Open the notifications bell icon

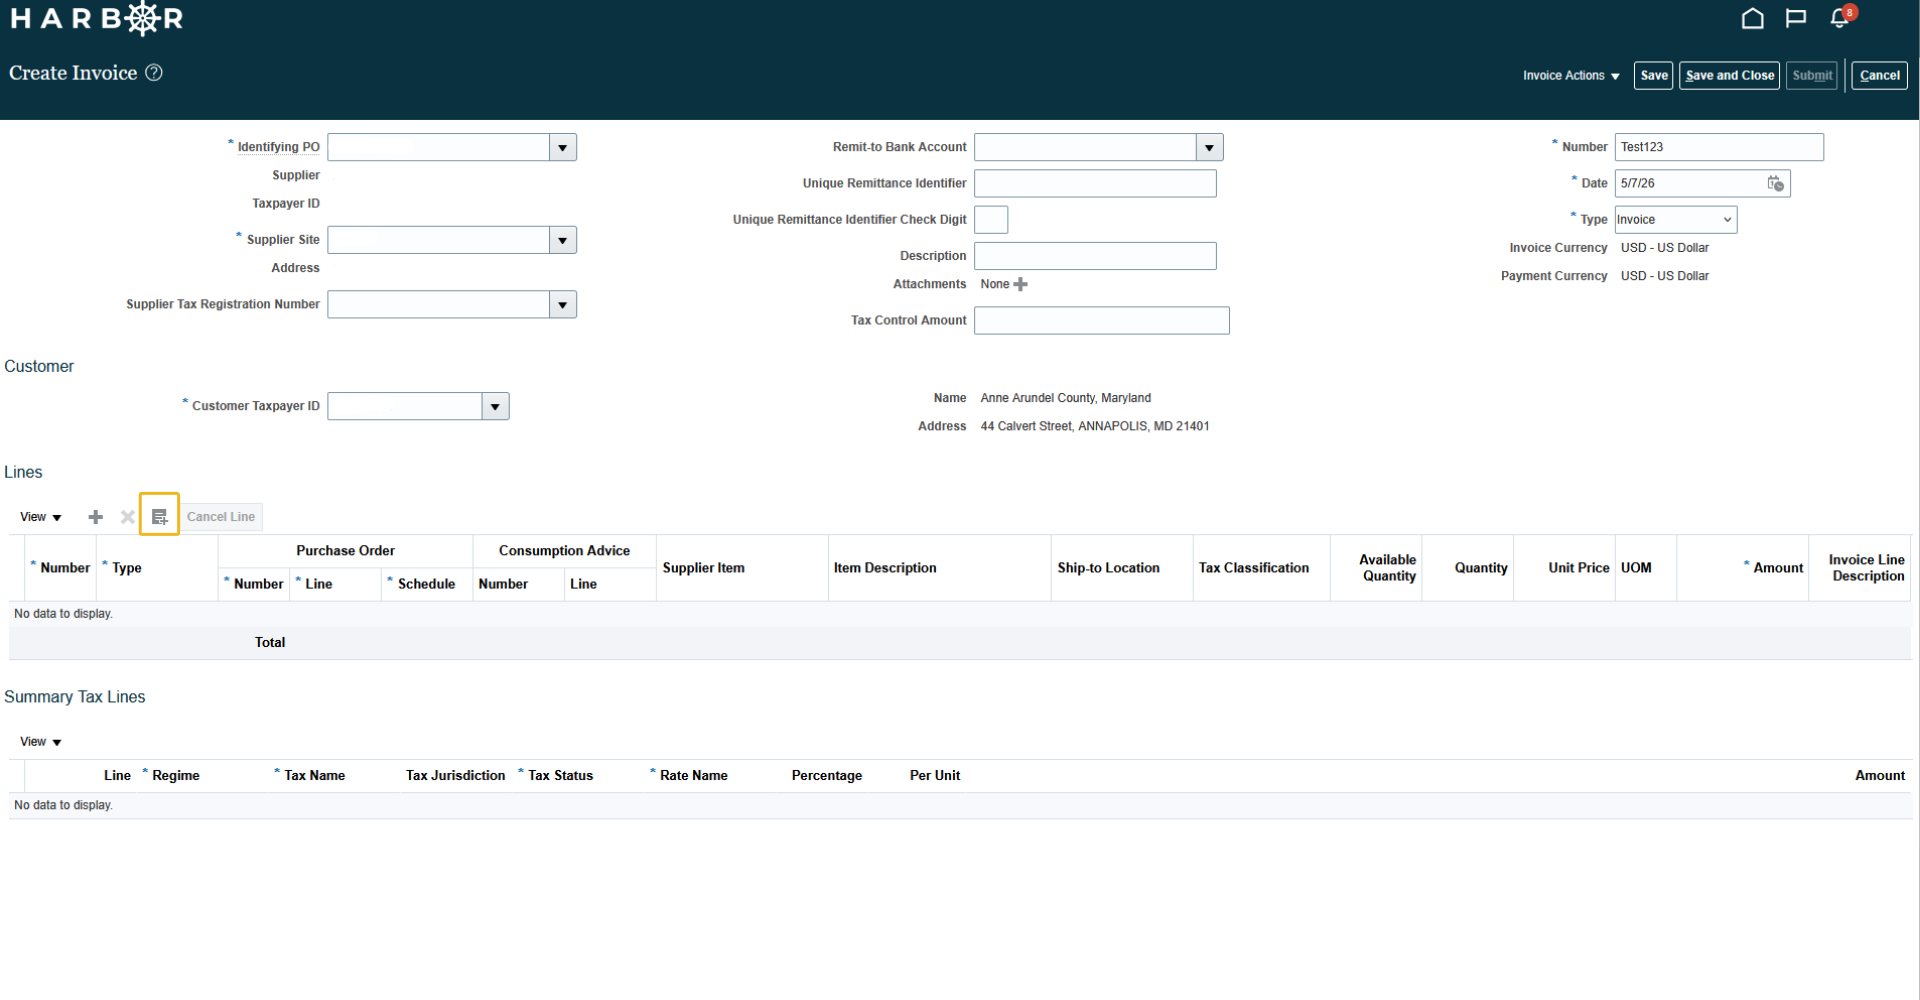1840,18
